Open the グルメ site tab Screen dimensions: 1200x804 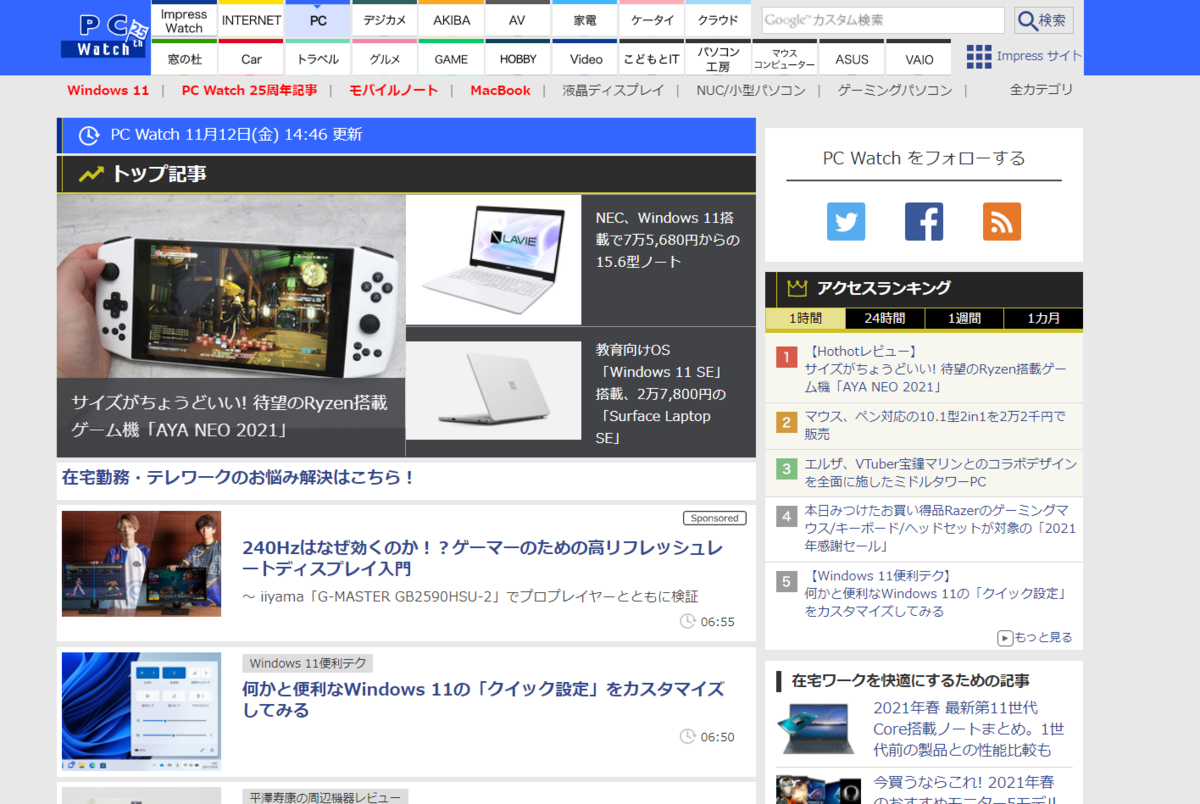[x=385, y=58]
